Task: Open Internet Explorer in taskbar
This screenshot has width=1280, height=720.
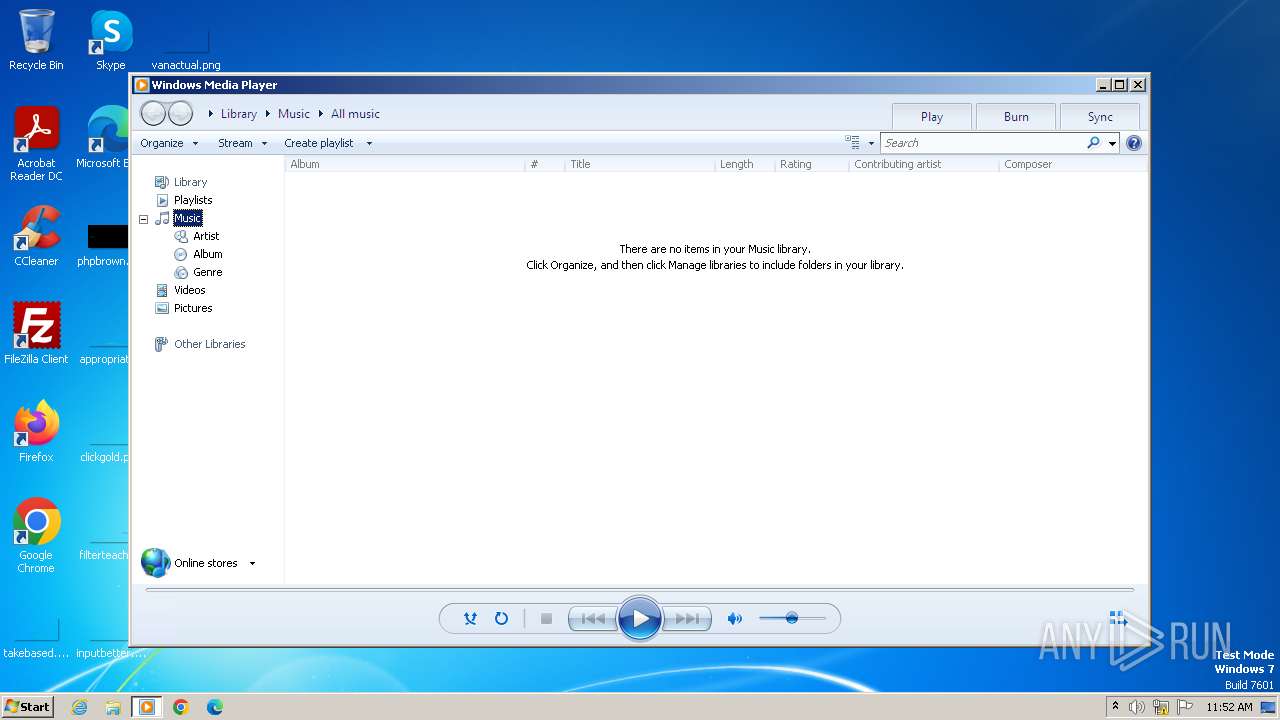Action: click(x=80, y=707)
